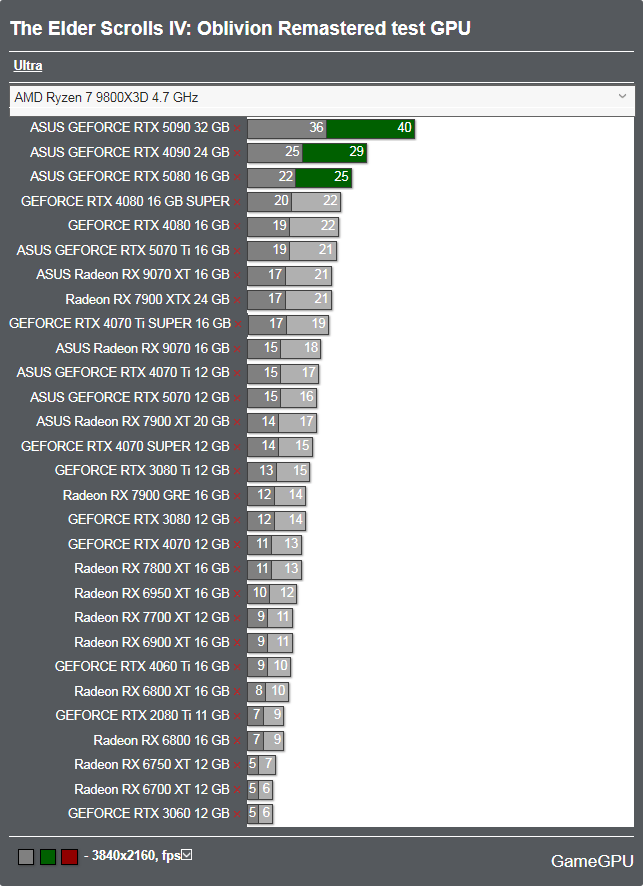Image resolution: width=643 pixels, height=886 pixels.
Task: Click red x beside GEFORCE RTX 3080 Ti 12 GB
Action: coord(237,471)
